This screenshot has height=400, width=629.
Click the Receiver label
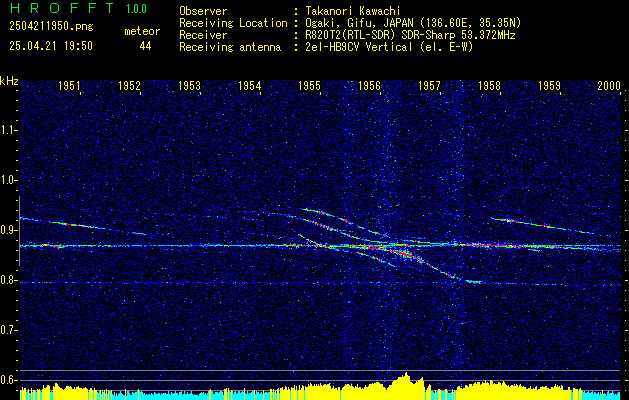pyautogui.click(x=203, y=35)
